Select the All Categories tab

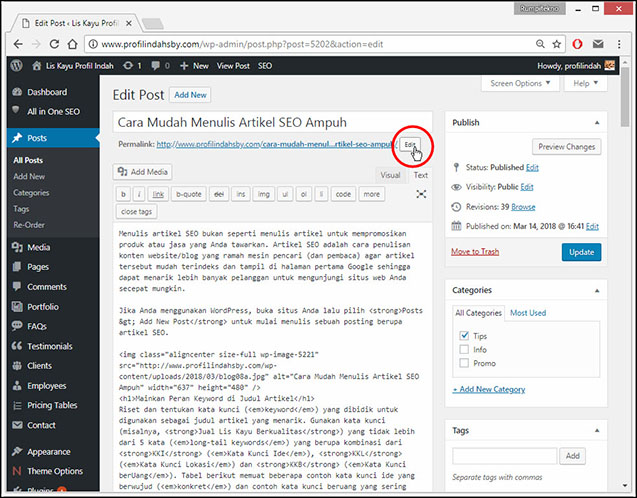(478, 313)
